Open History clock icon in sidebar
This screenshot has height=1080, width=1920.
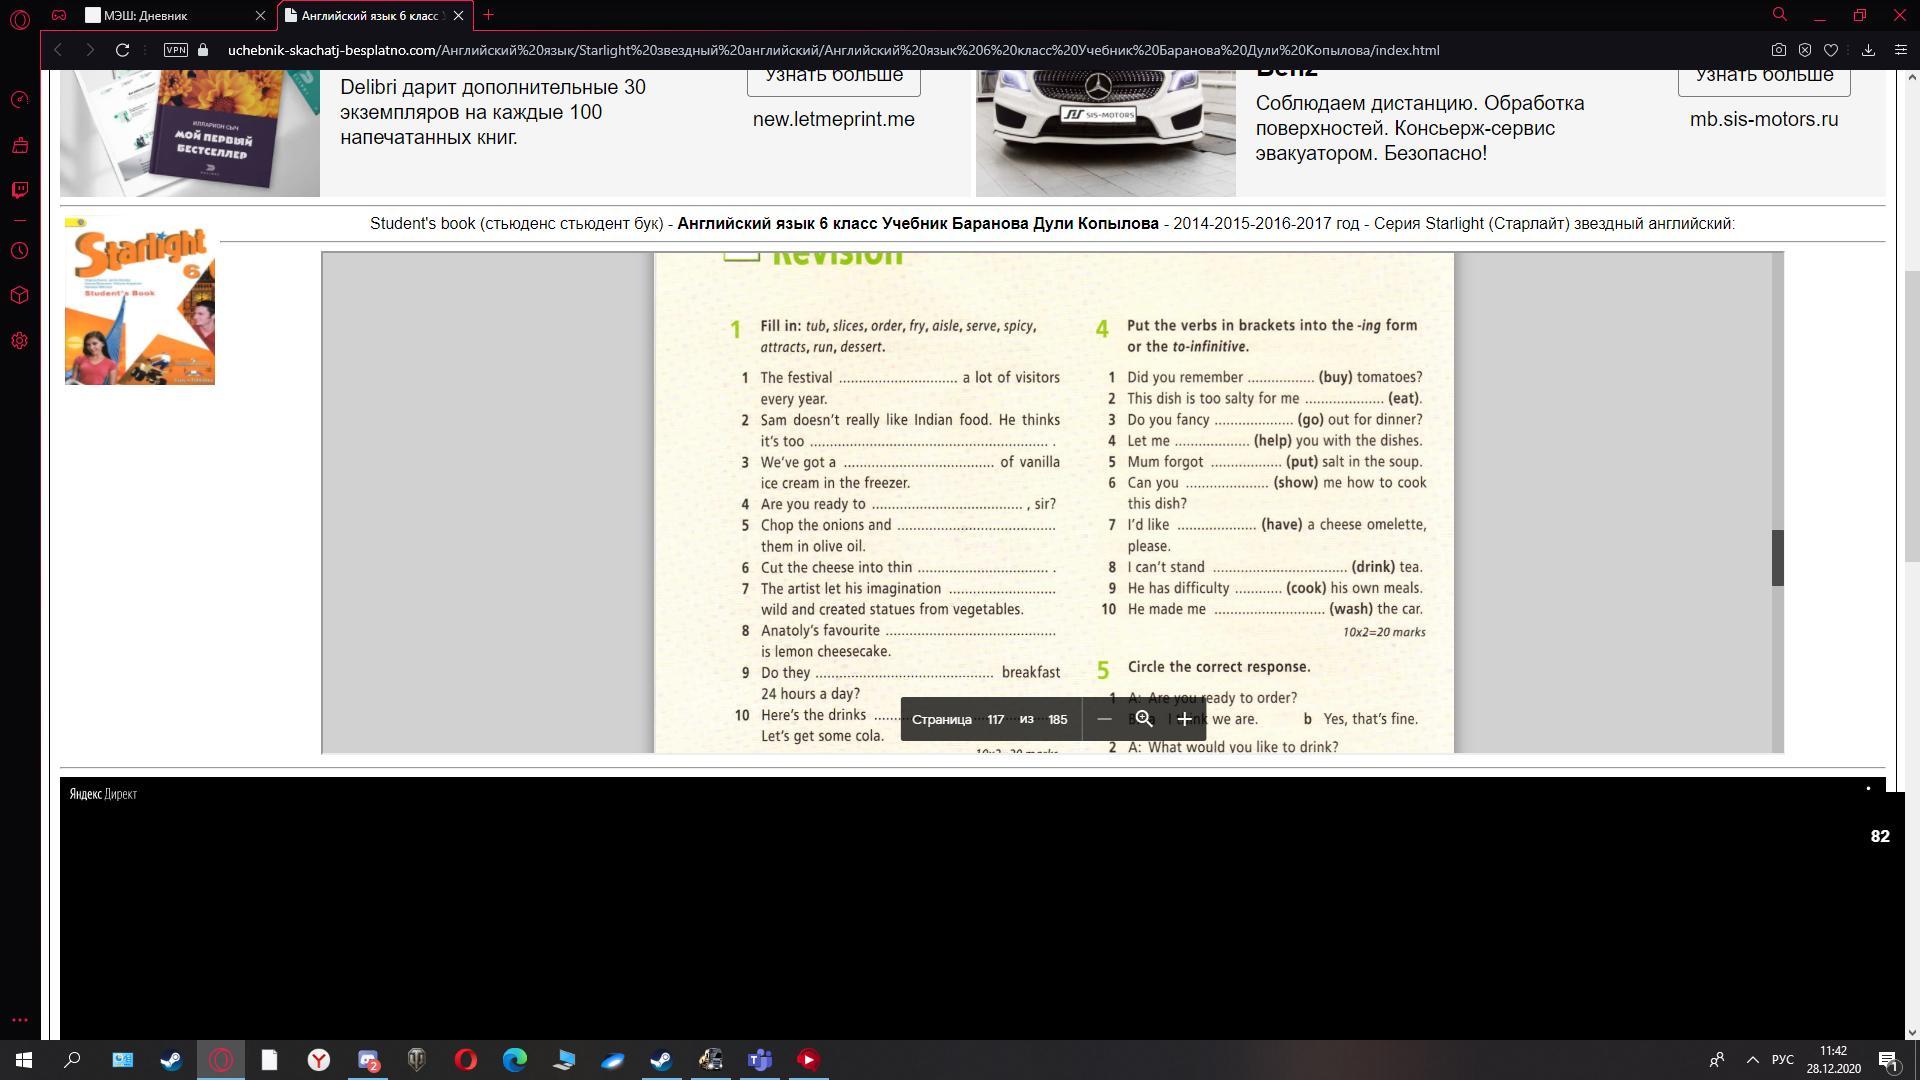pyautogui.click(x=19, y=251)
